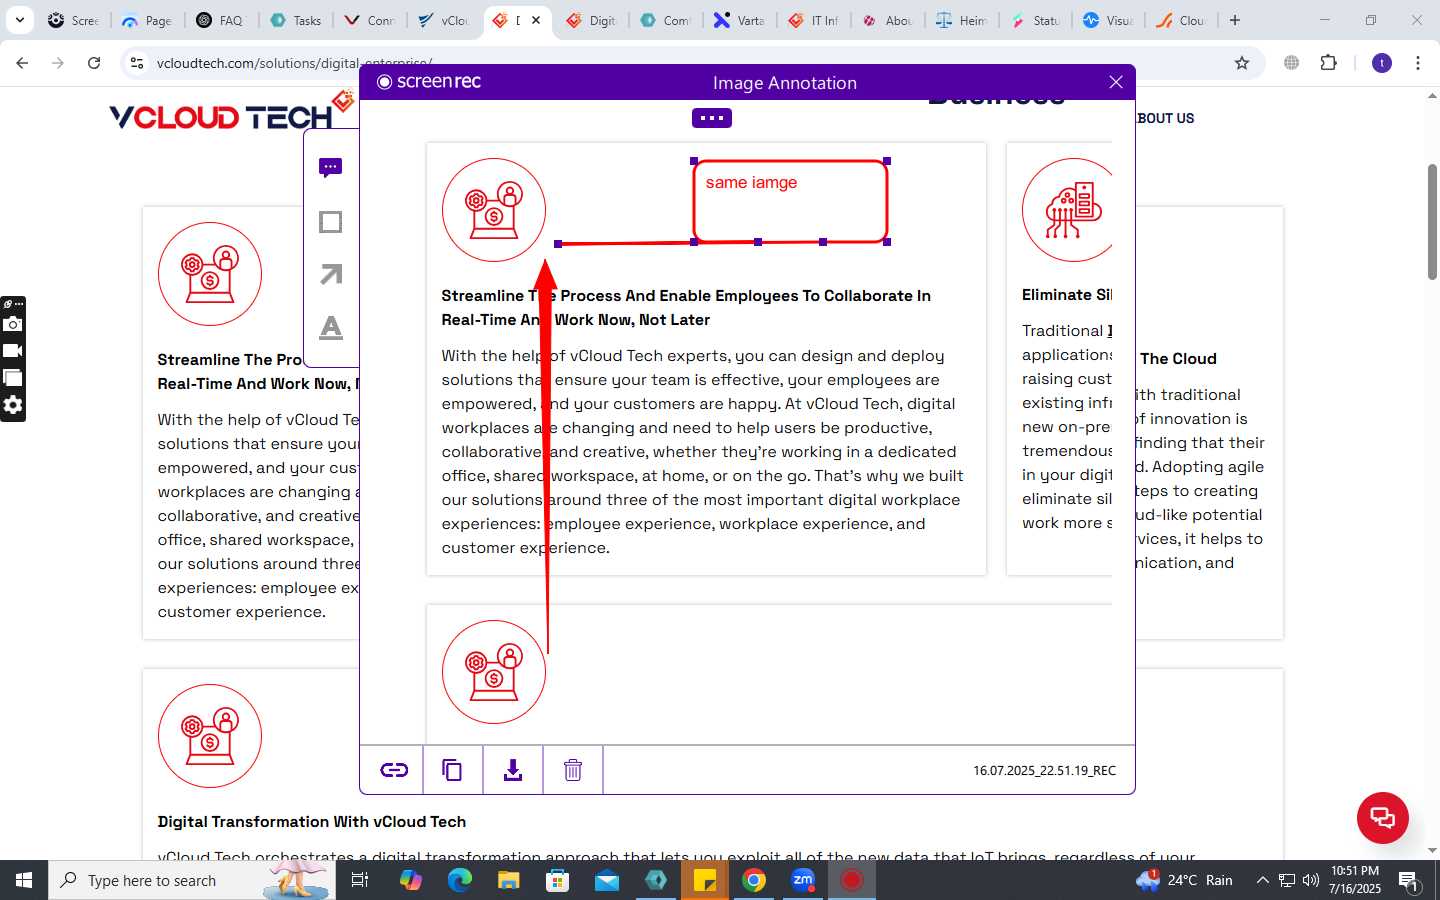1440x900 pixels.
Task: Click the taskbar clock showing 10:51 PM
Action: [1355, 880]
